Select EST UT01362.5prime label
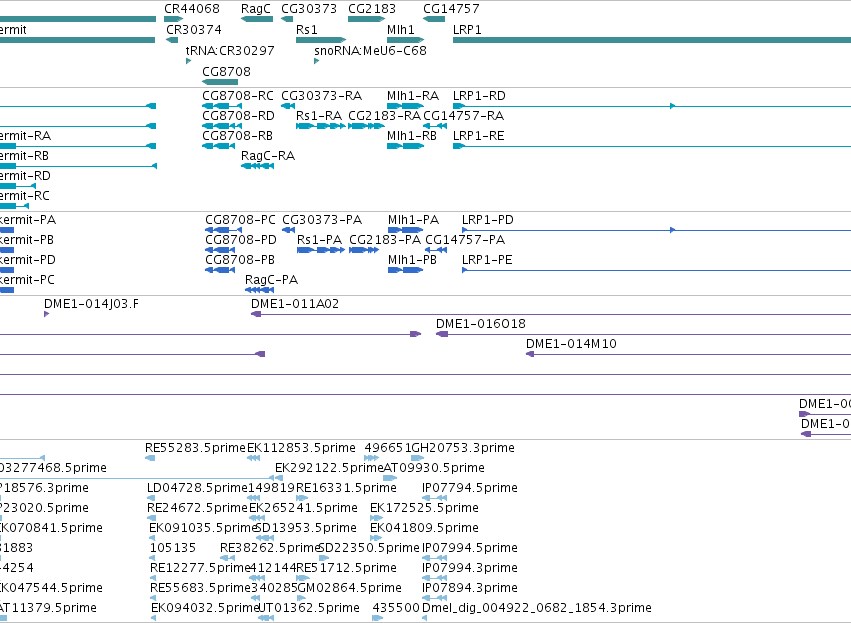This screenshot has height=623, width=851. (x=309, y=608)
